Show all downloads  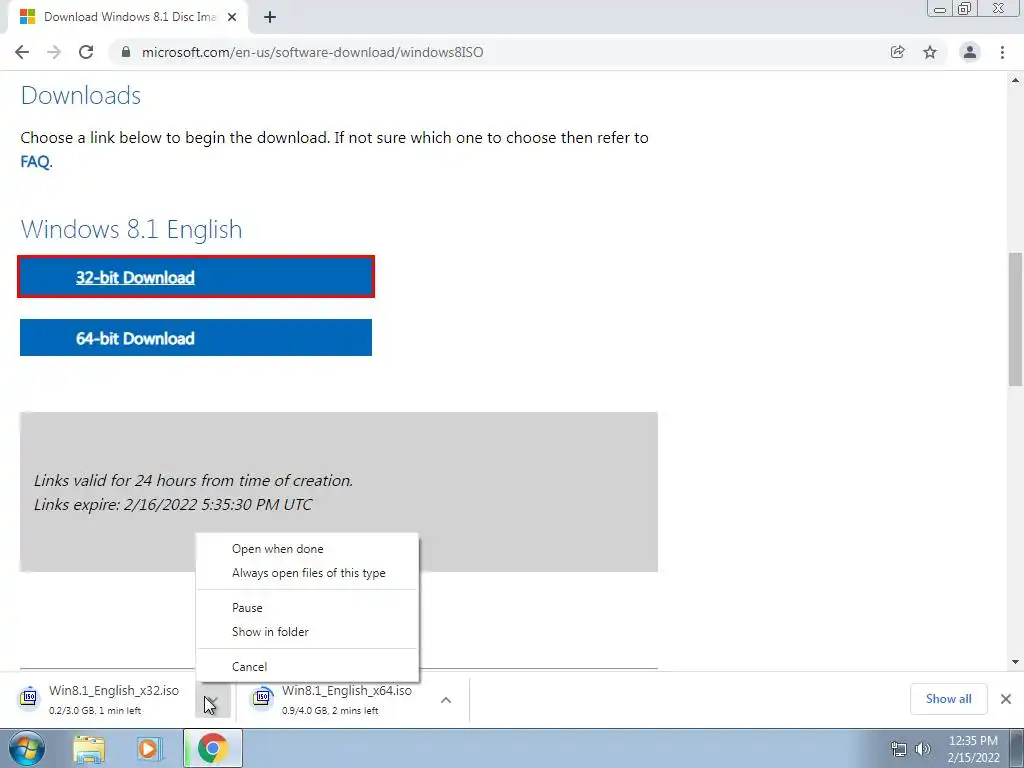tap(948, 699)
